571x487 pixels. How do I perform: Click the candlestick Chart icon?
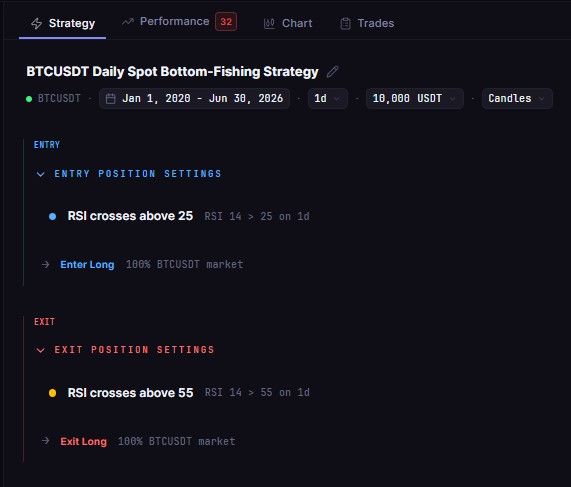[269, 24]
